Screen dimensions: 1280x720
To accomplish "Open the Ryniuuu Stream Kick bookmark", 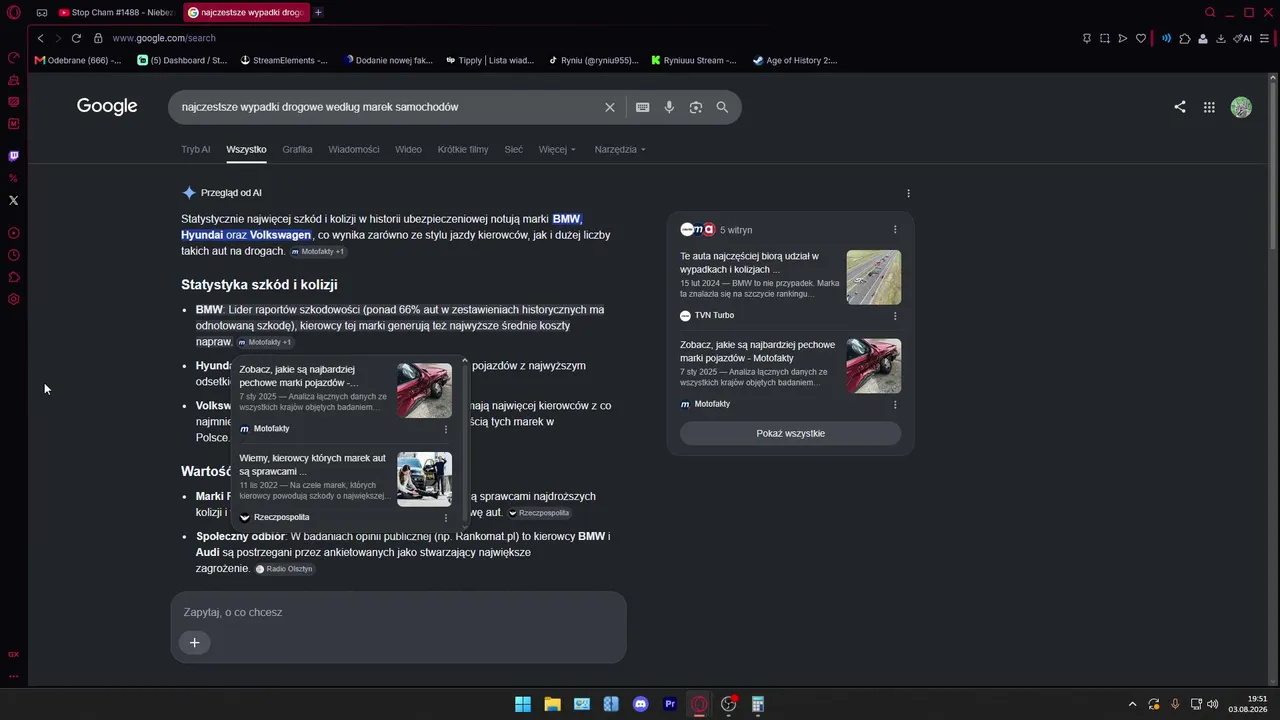I will (x=694, y=60).
